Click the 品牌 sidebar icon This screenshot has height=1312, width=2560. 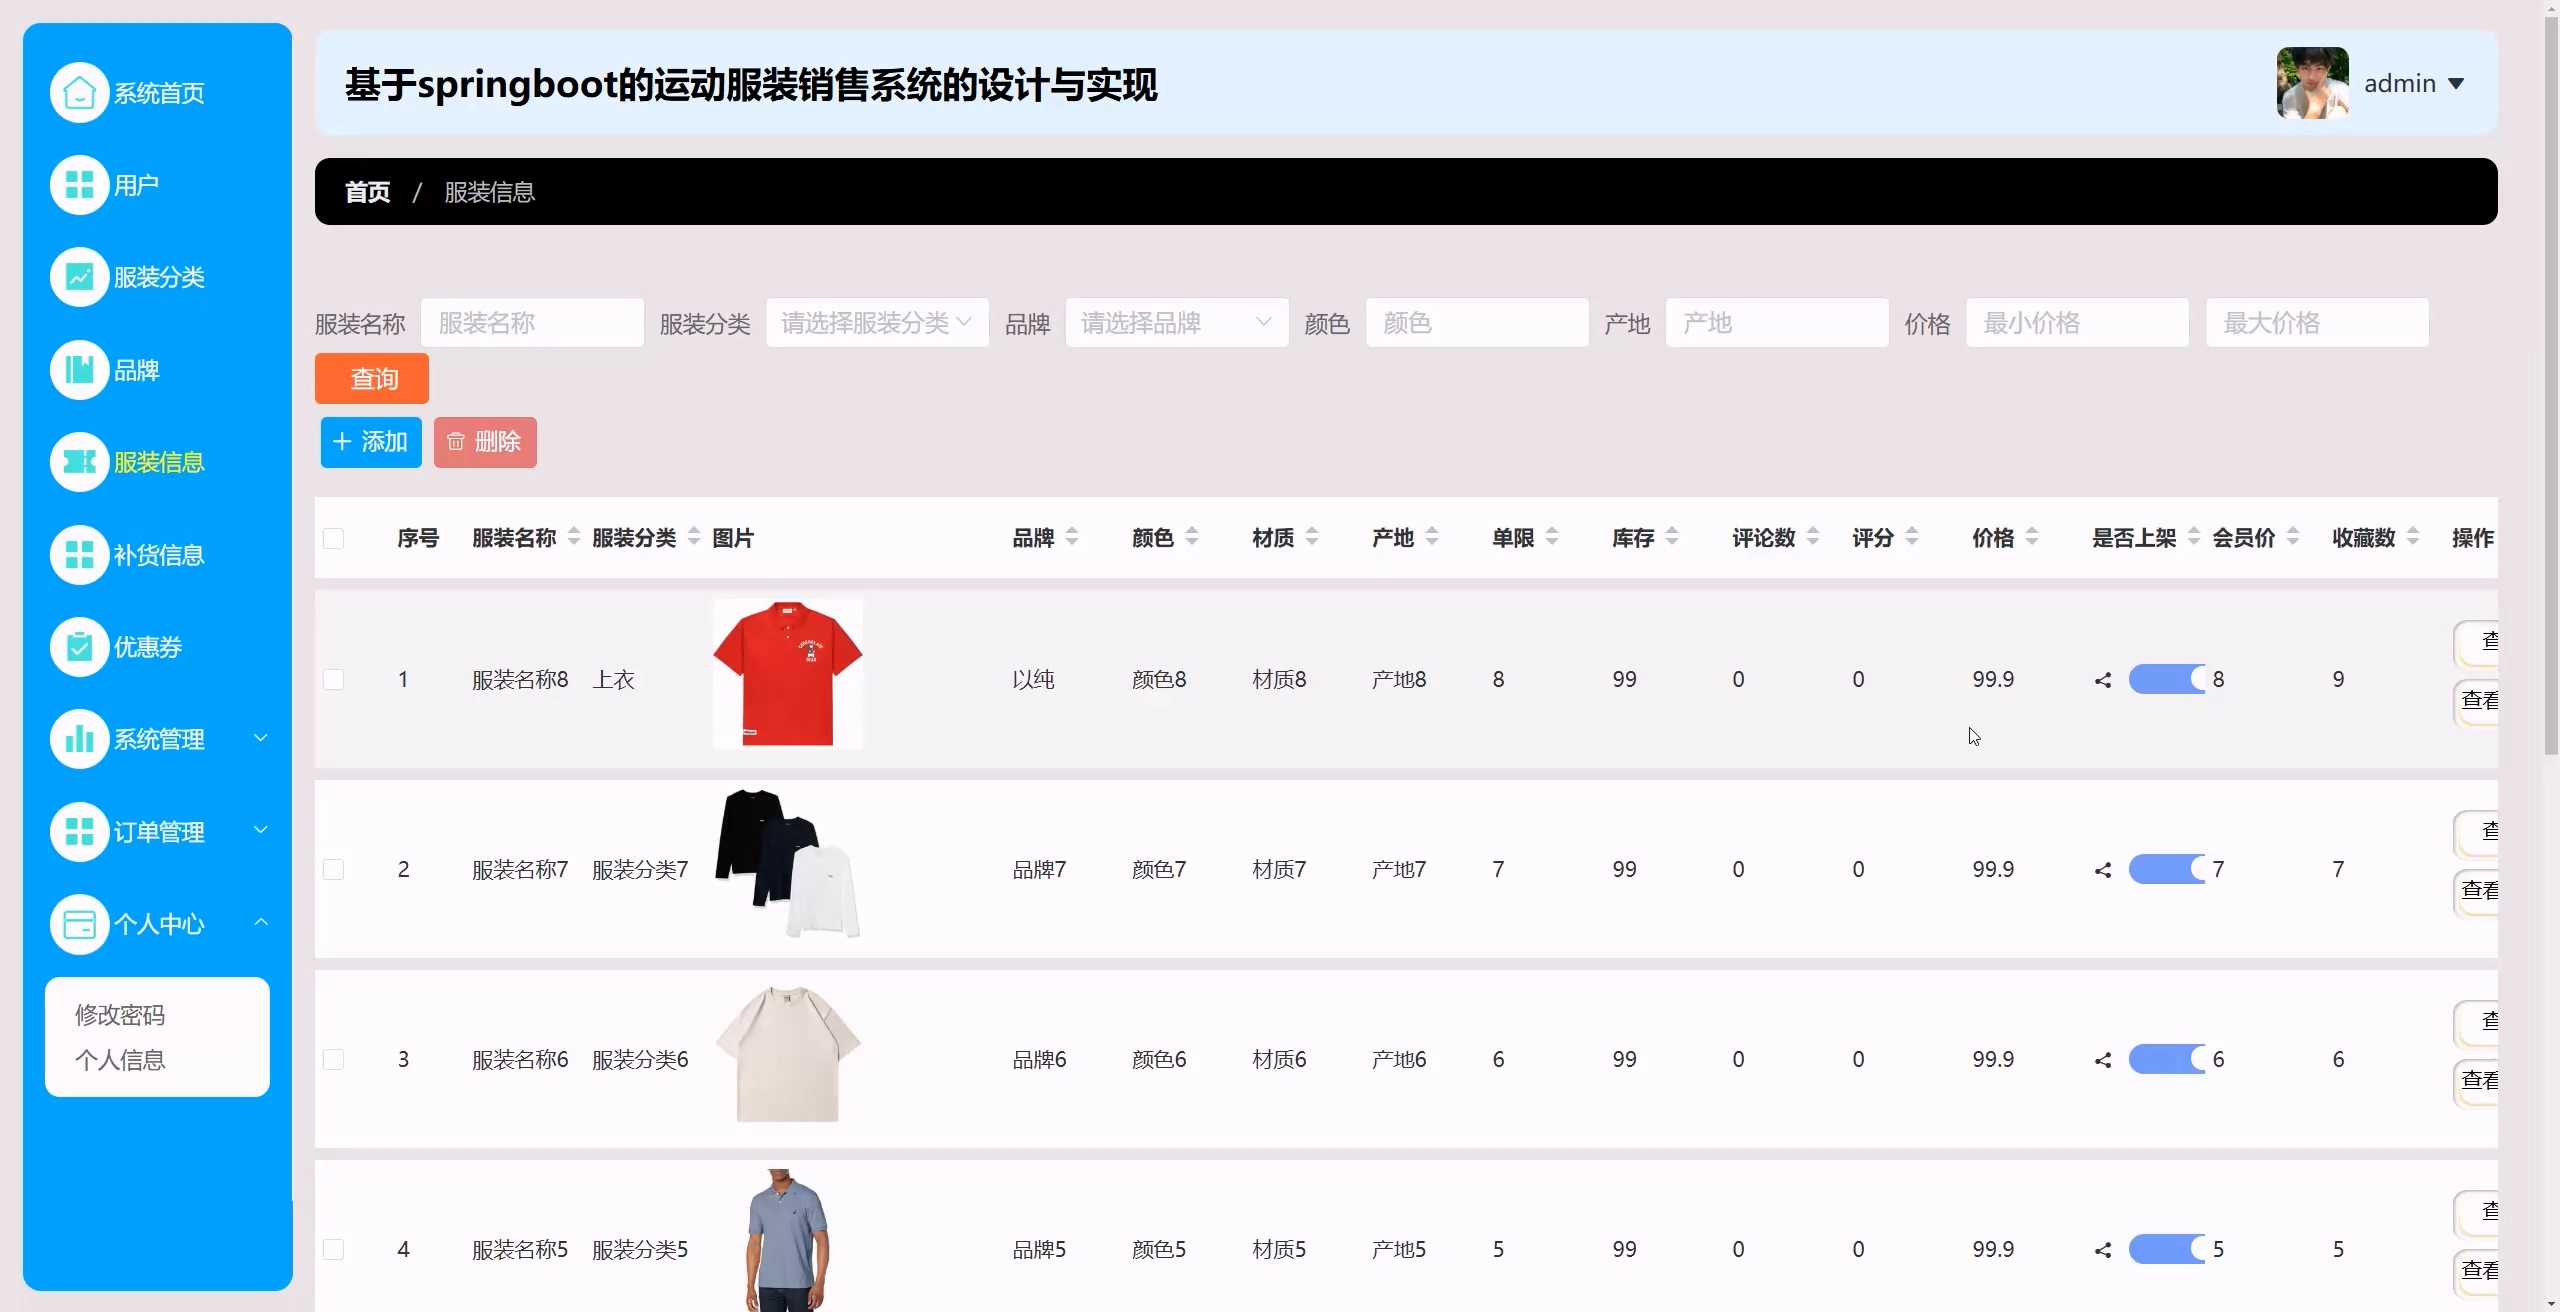[x=79, y=370]
